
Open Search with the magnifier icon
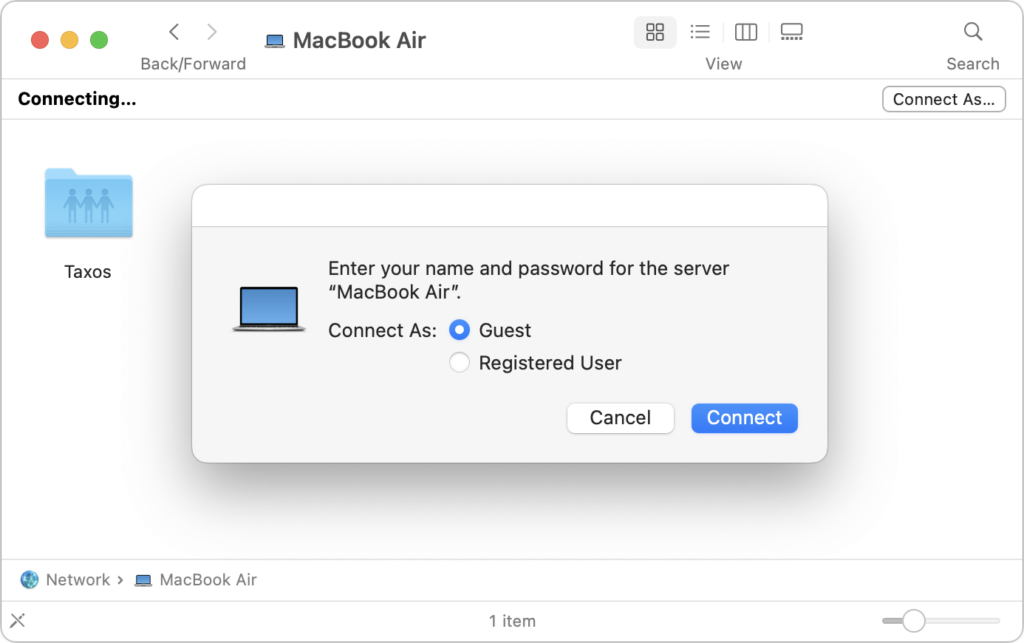(973, 32)
